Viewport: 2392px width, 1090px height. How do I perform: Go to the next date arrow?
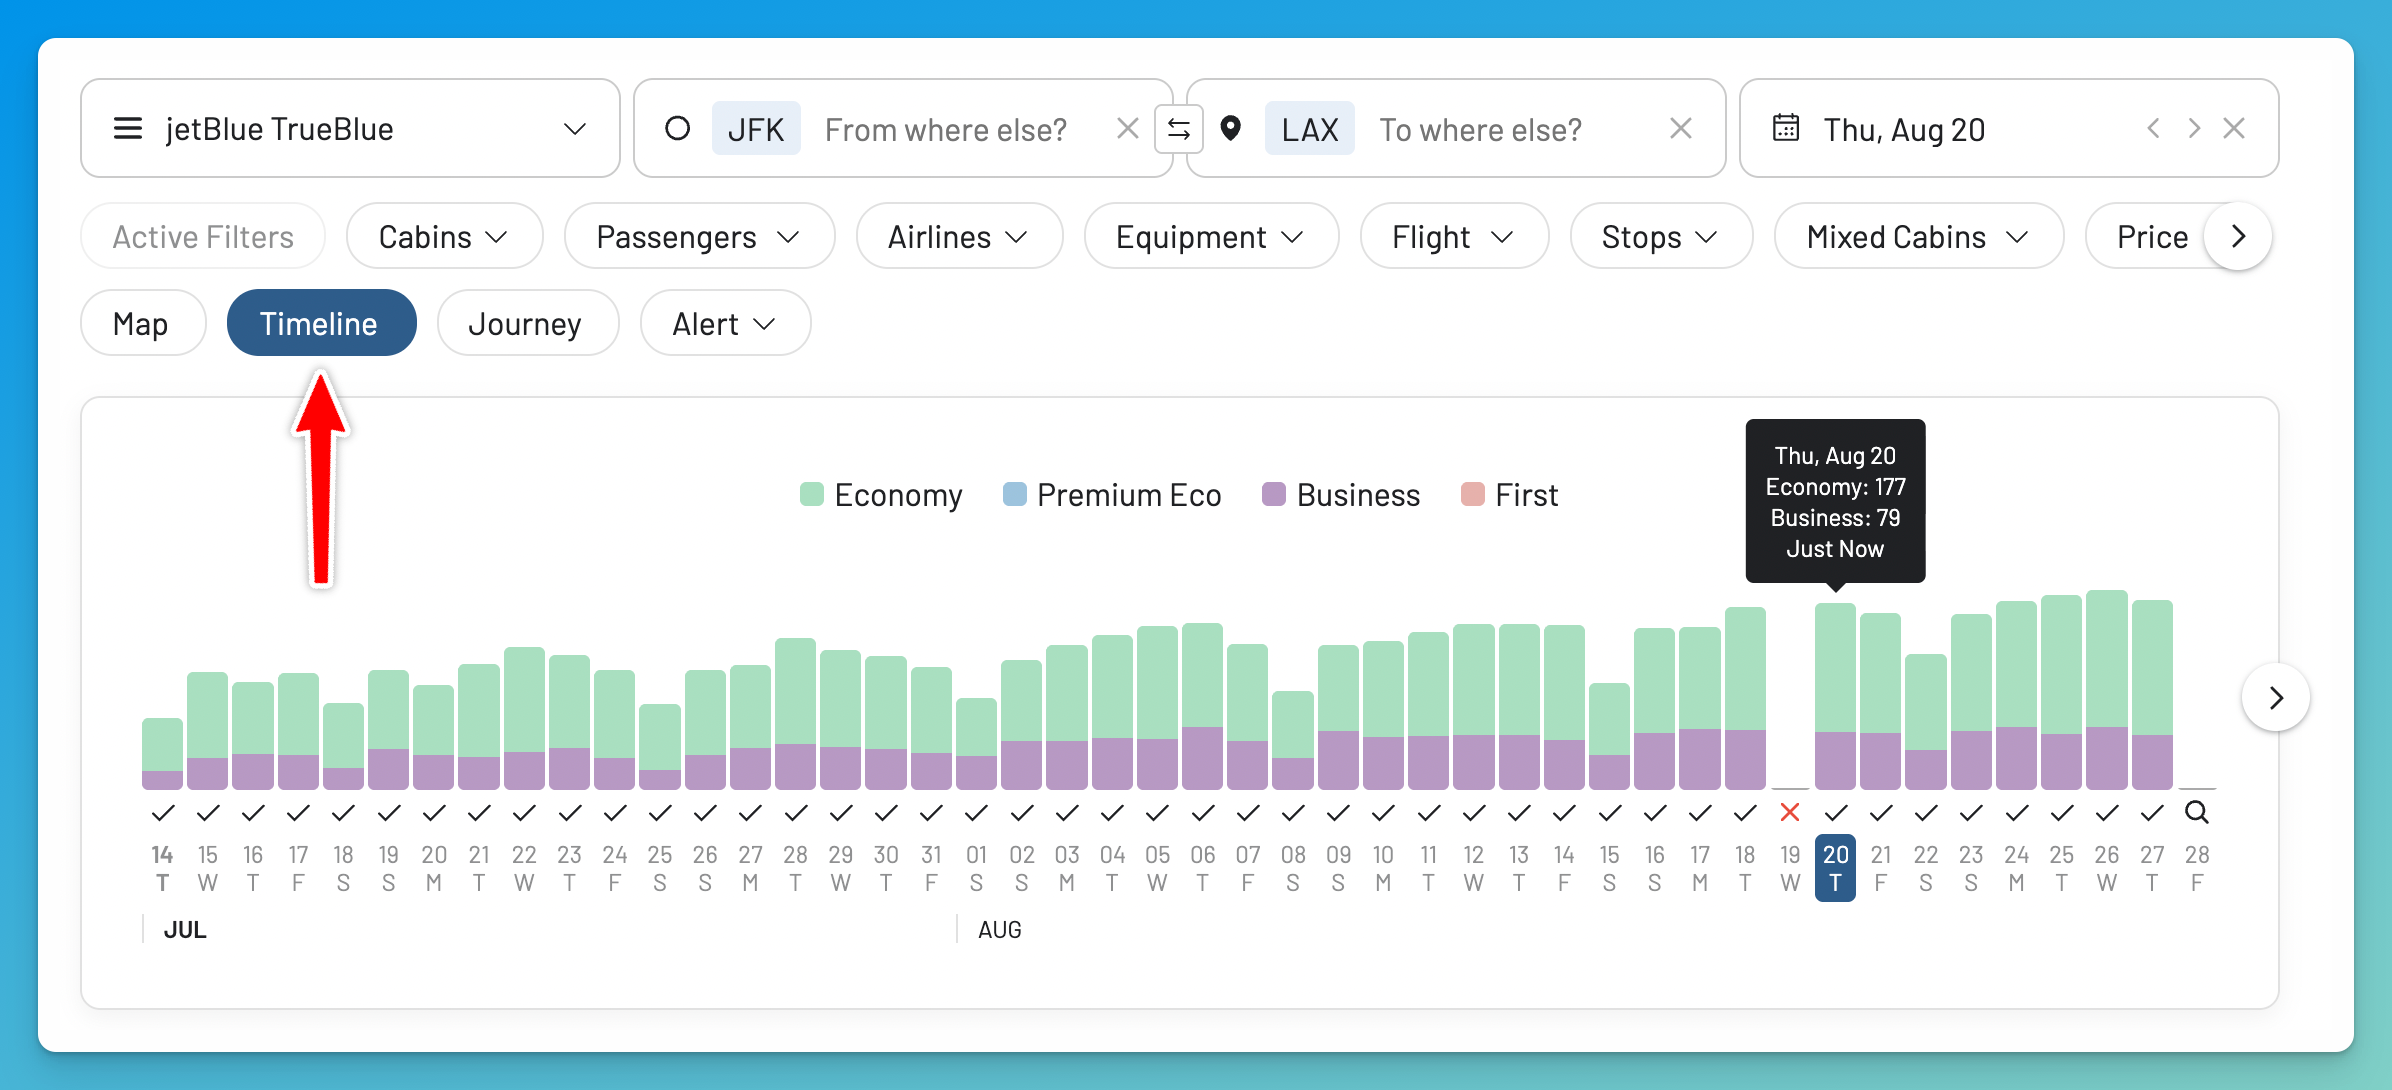click(x=2194, y=128)
